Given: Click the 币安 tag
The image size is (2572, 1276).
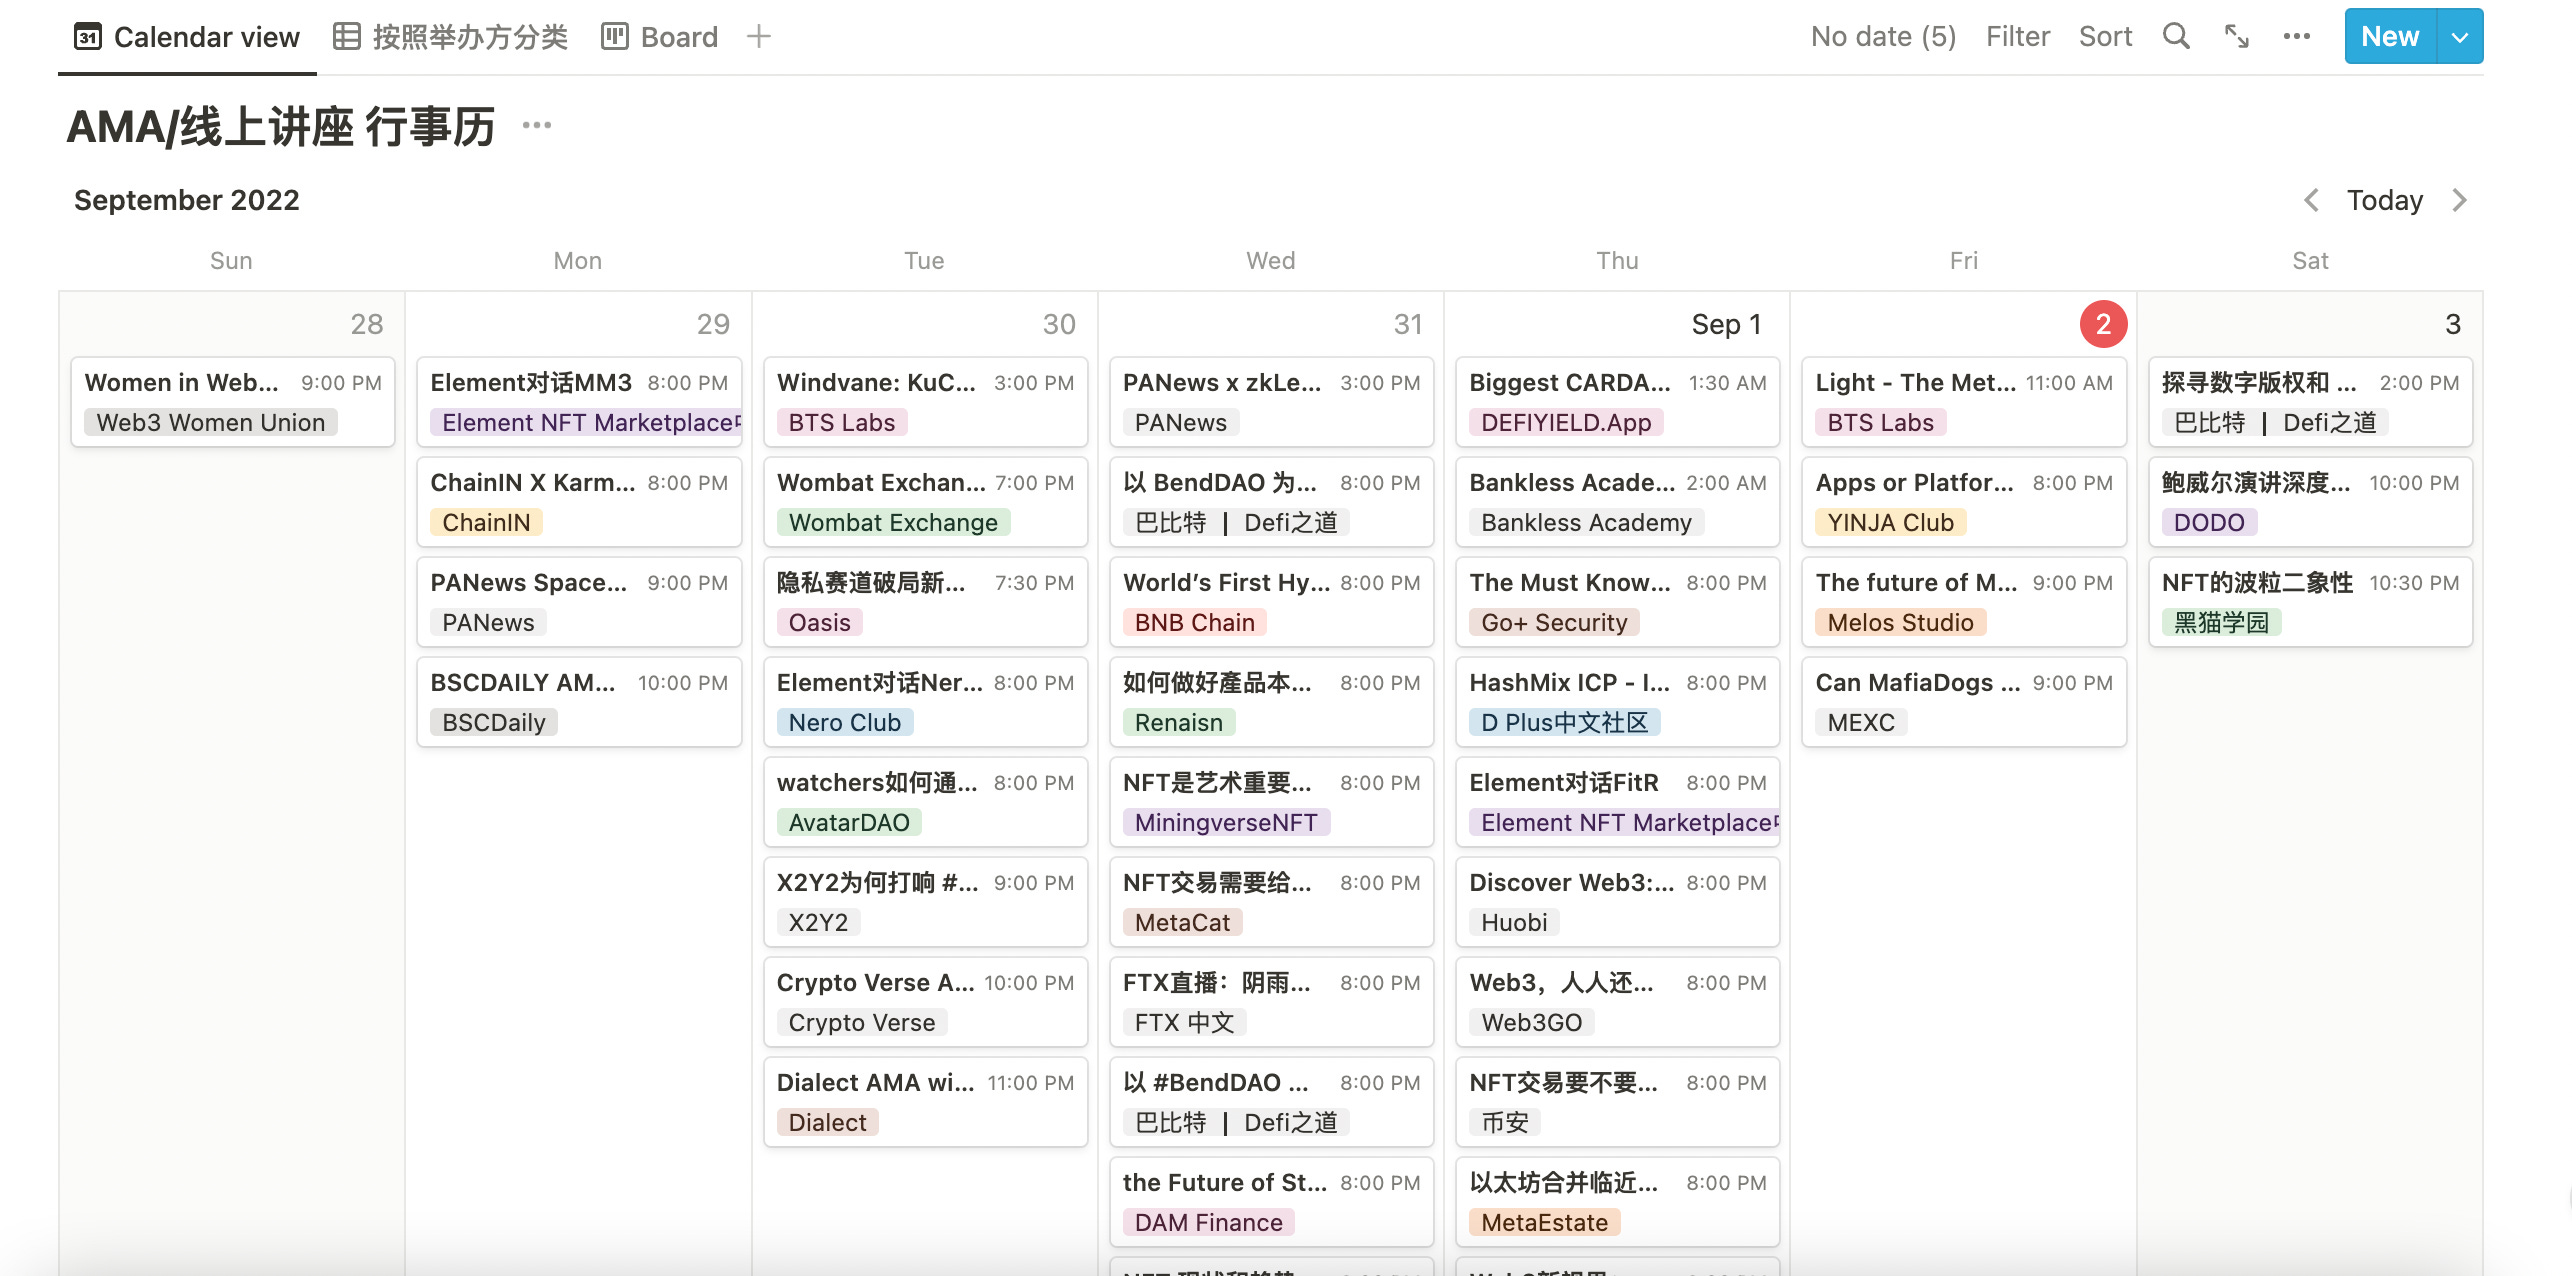Looking at the screenshot, I should coord(1504,1122).
